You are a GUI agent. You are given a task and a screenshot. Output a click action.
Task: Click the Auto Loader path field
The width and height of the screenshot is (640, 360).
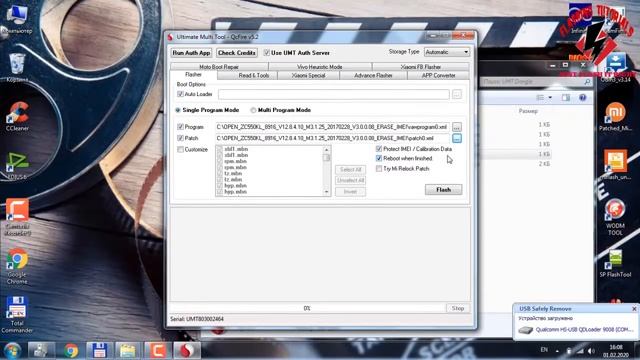333,94
